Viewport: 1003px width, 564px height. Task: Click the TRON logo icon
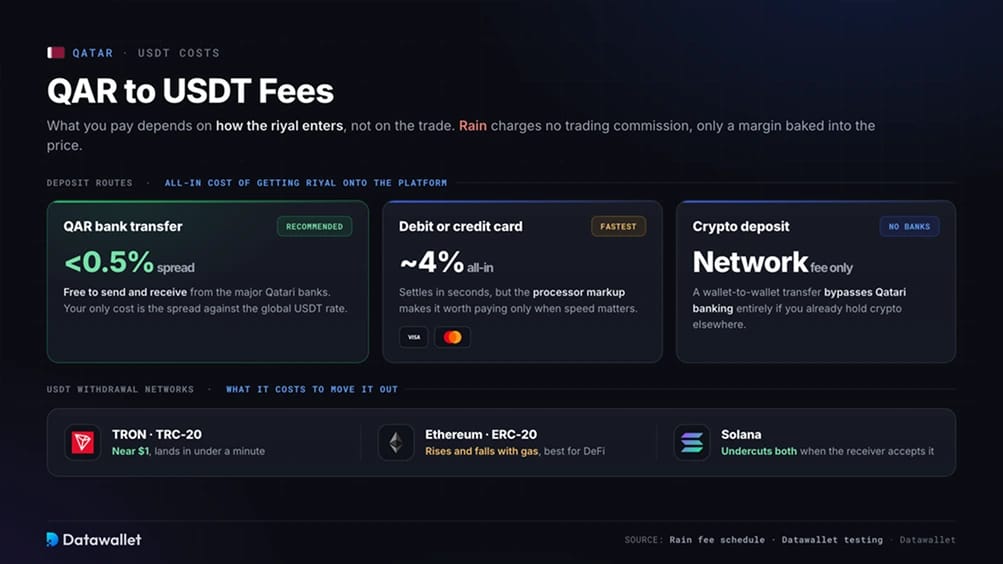click(x=83, y=442)
